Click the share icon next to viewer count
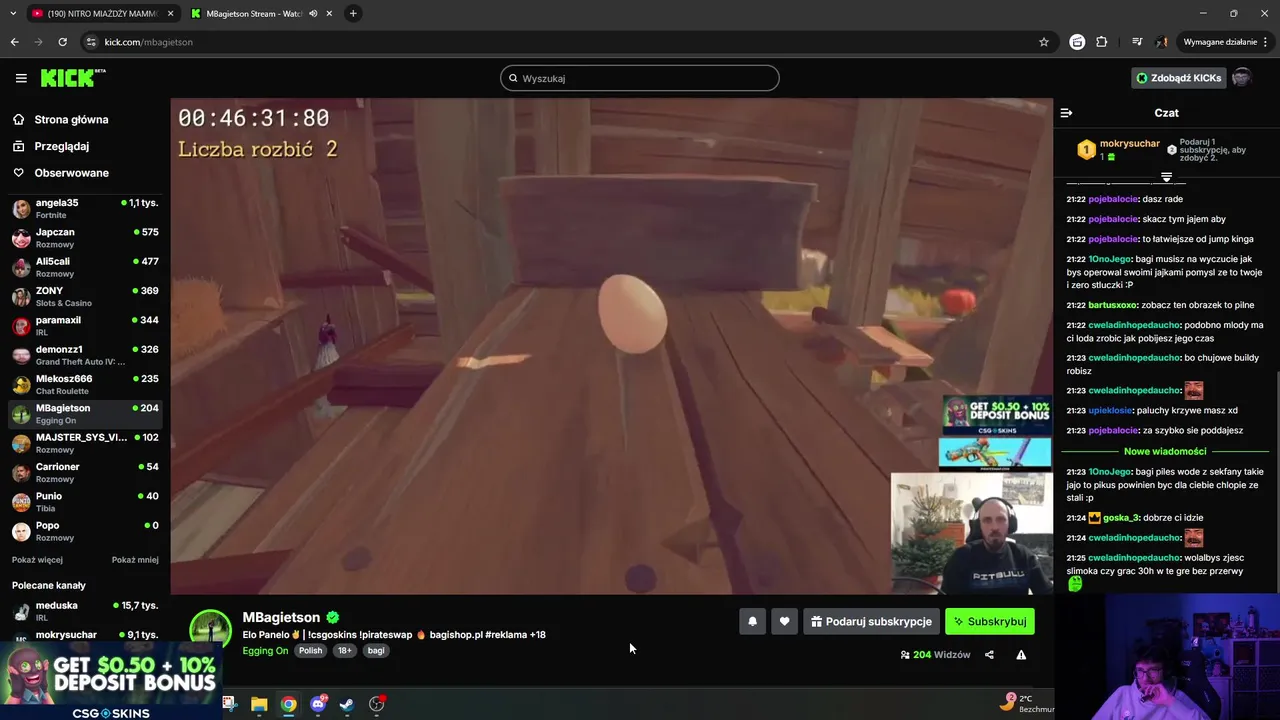This screenshot has height=720, width=1280. coord(989,655)
